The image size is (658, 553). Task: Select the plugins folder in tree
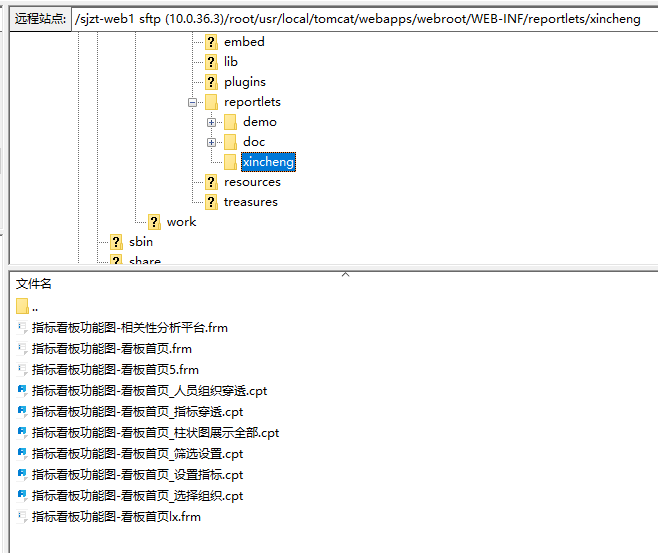pyautogui.click(x=245, y=82)
